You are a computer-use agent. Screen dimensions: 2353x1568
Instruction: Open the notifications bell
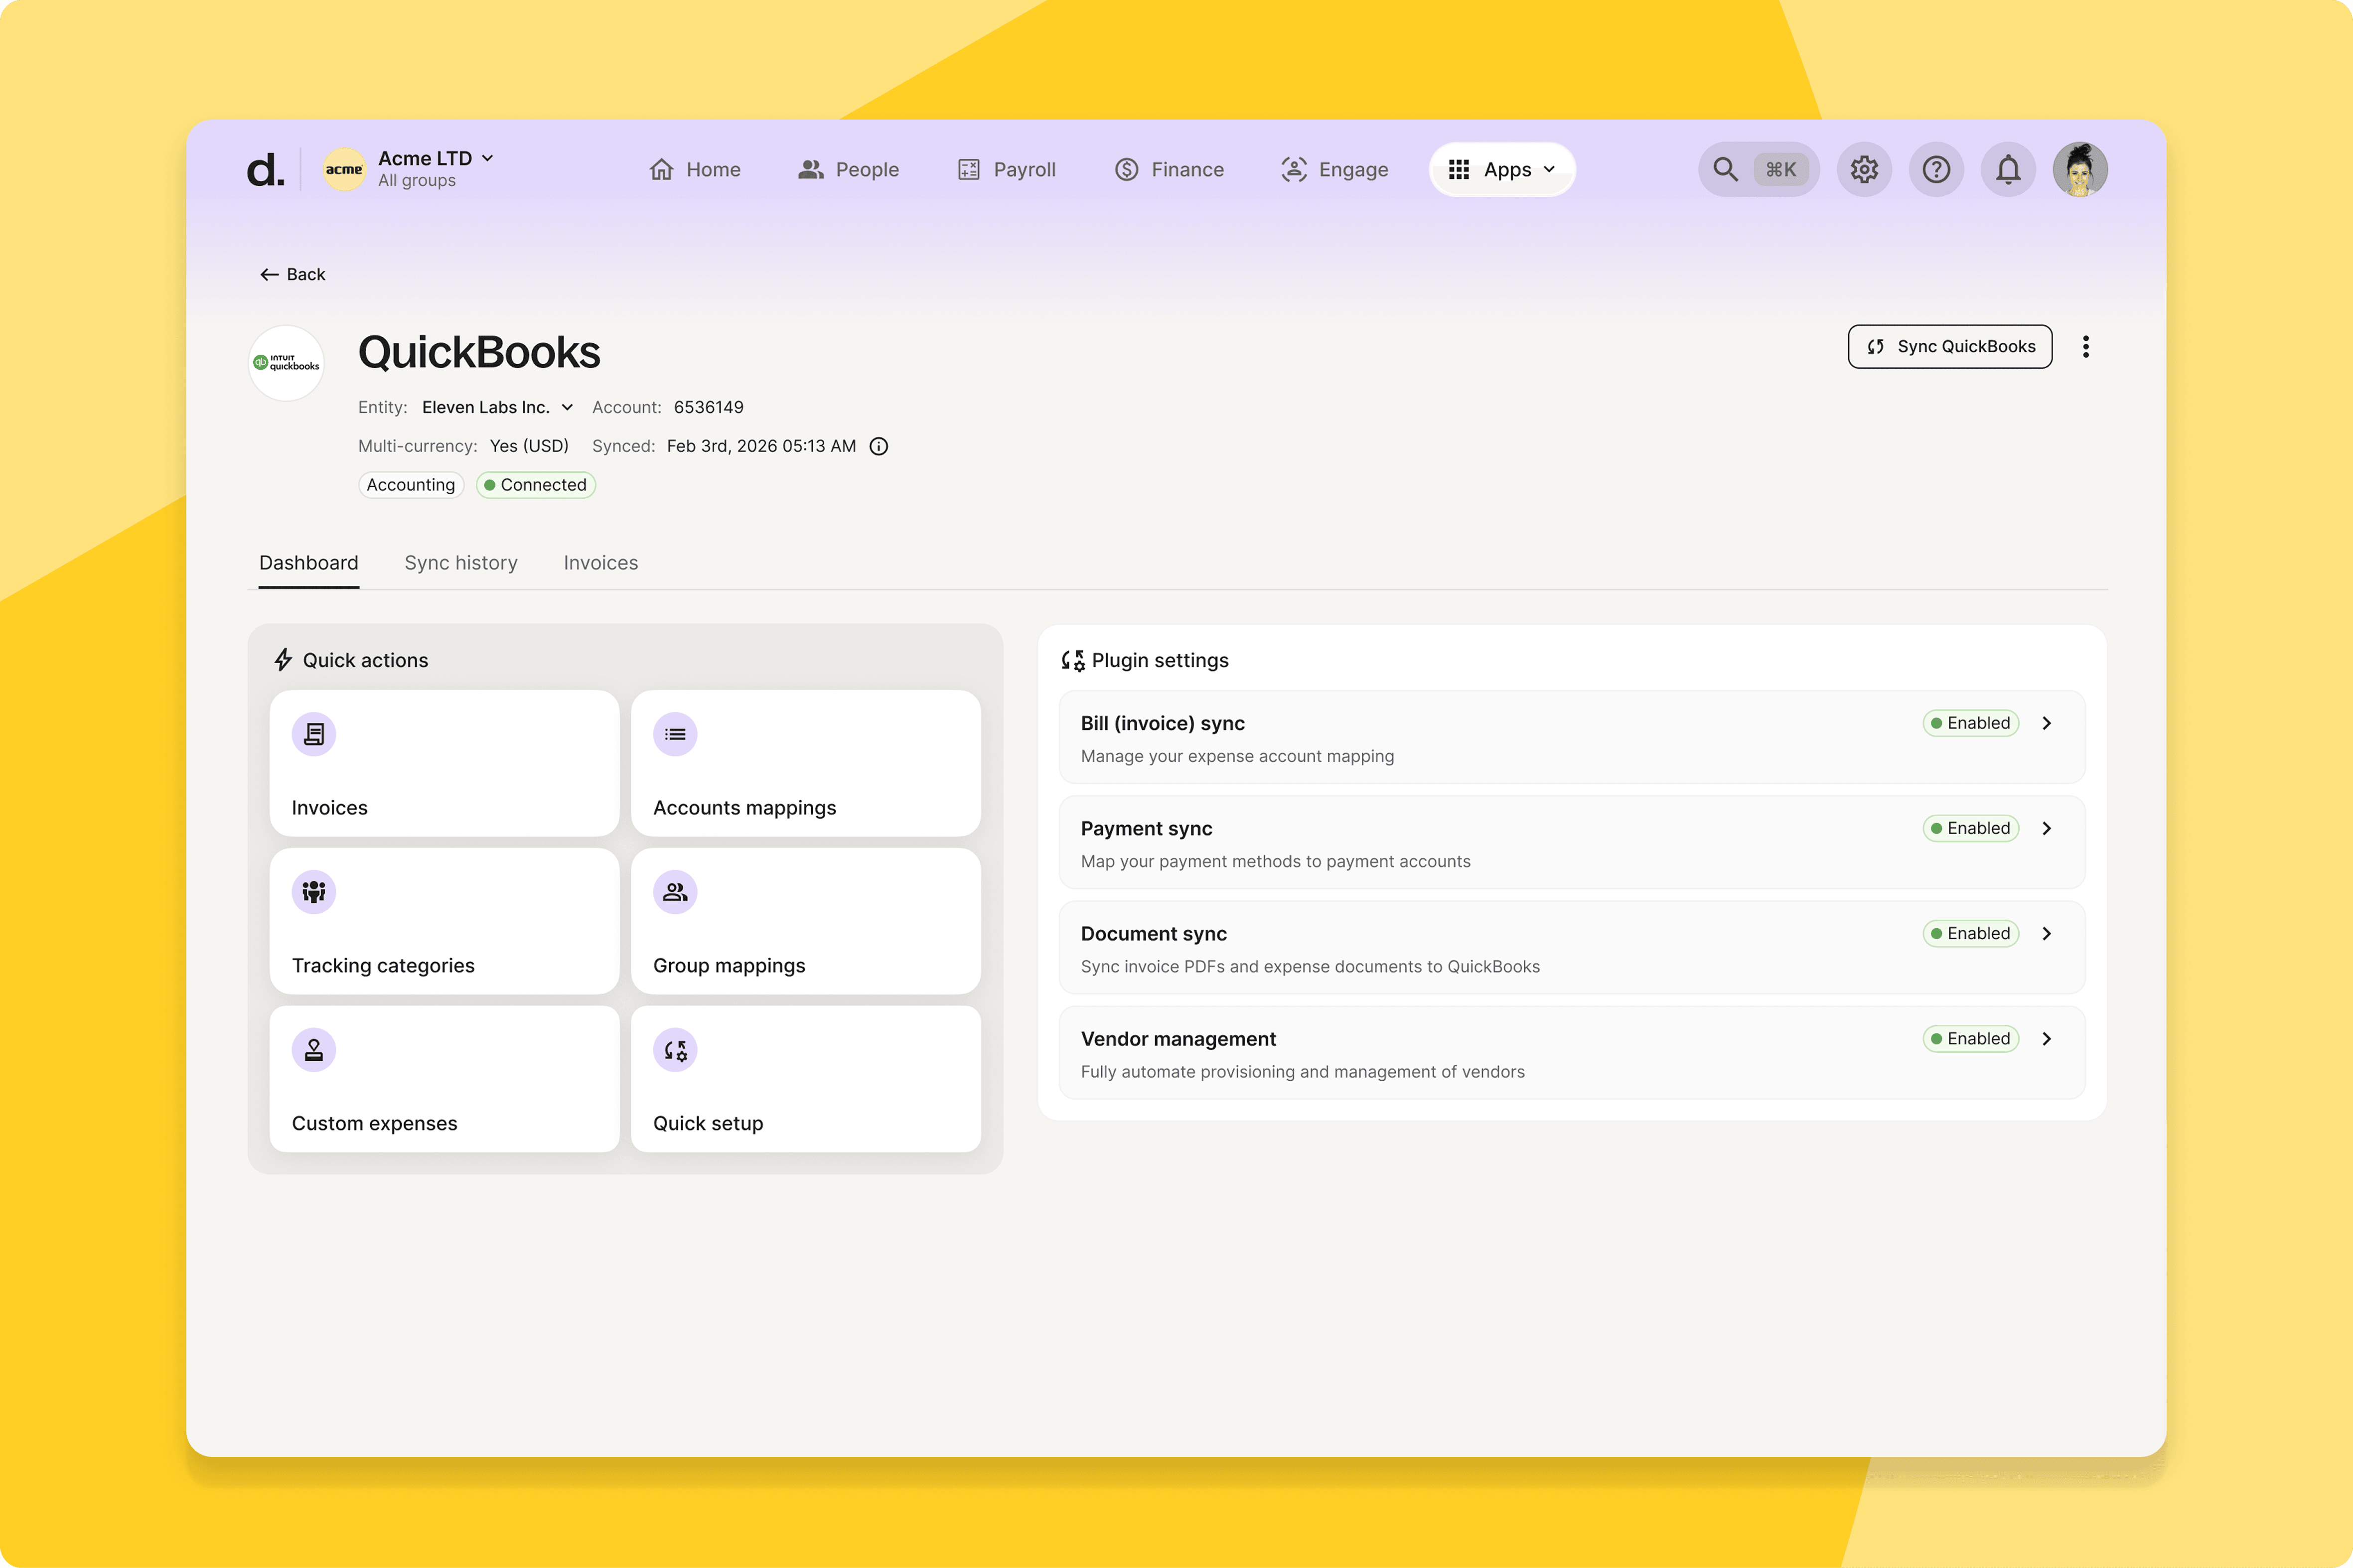[2008, 169]
